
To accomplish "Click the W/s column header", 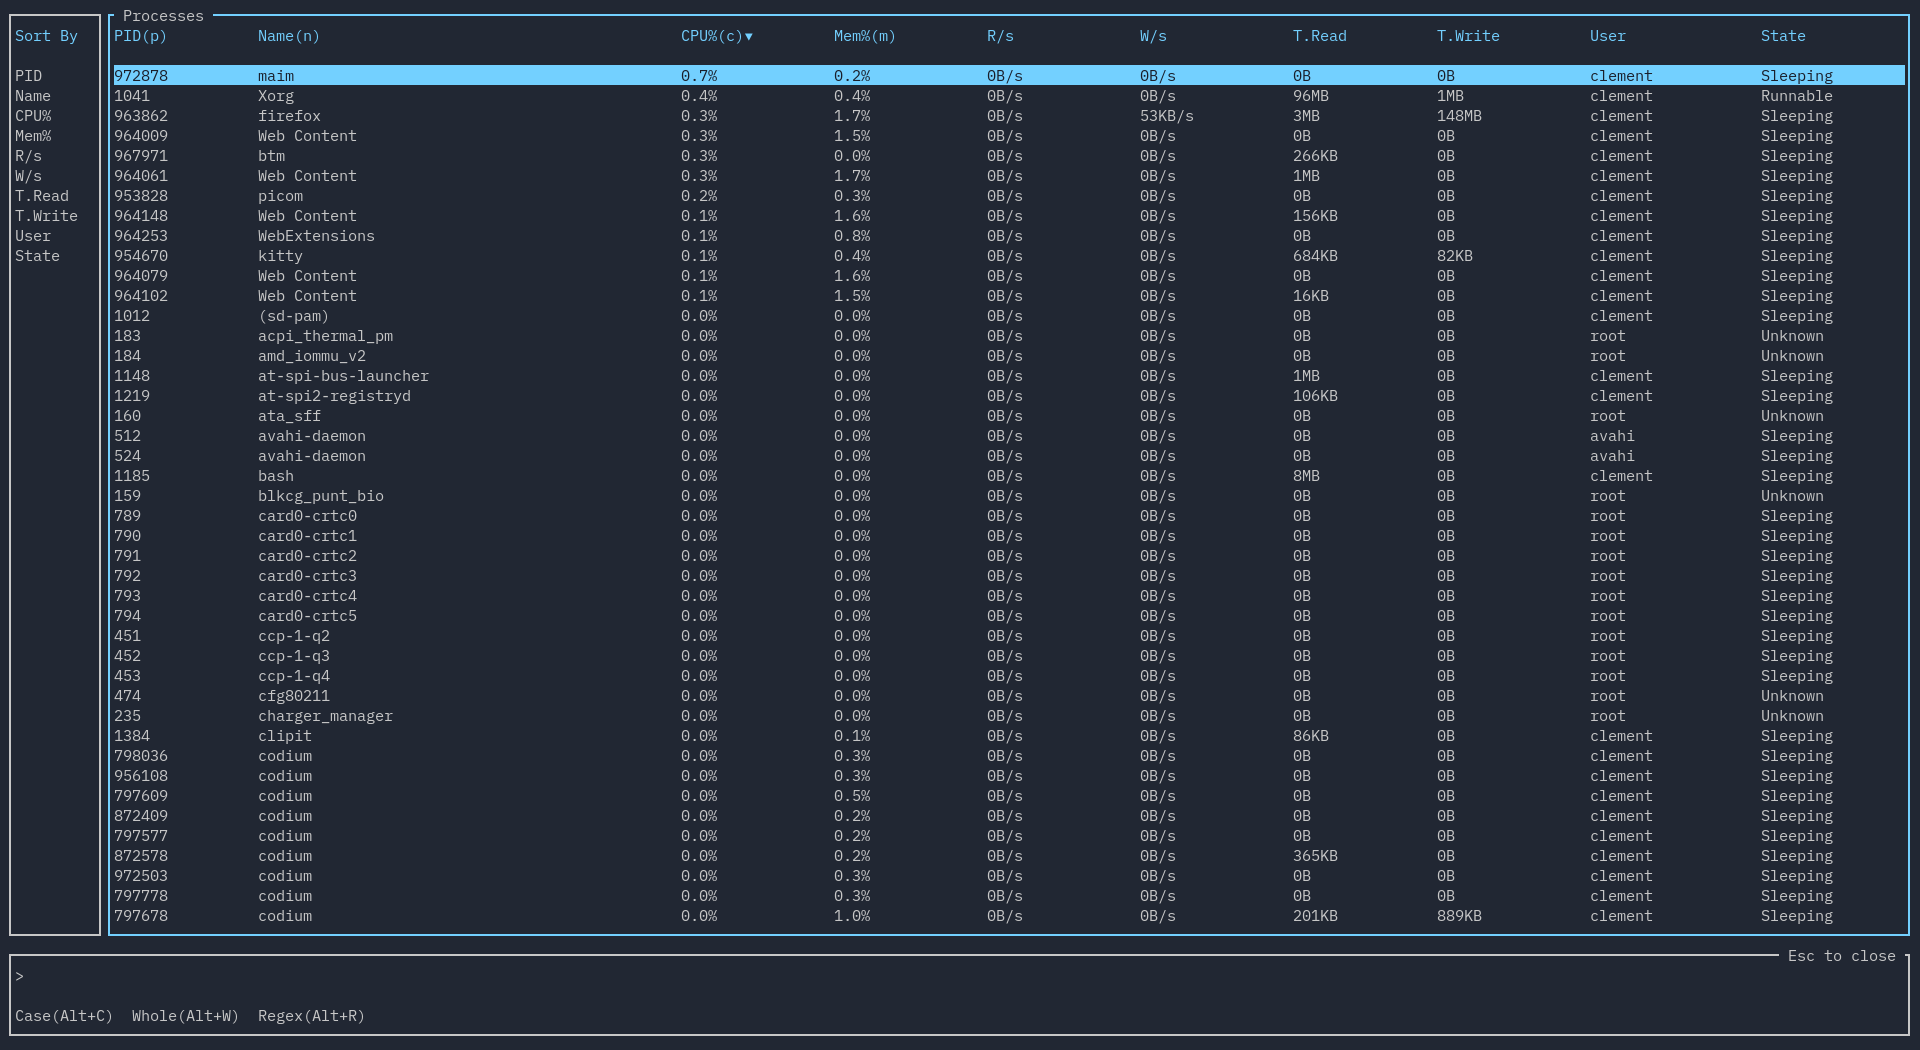I will [x=1152, y=36].
